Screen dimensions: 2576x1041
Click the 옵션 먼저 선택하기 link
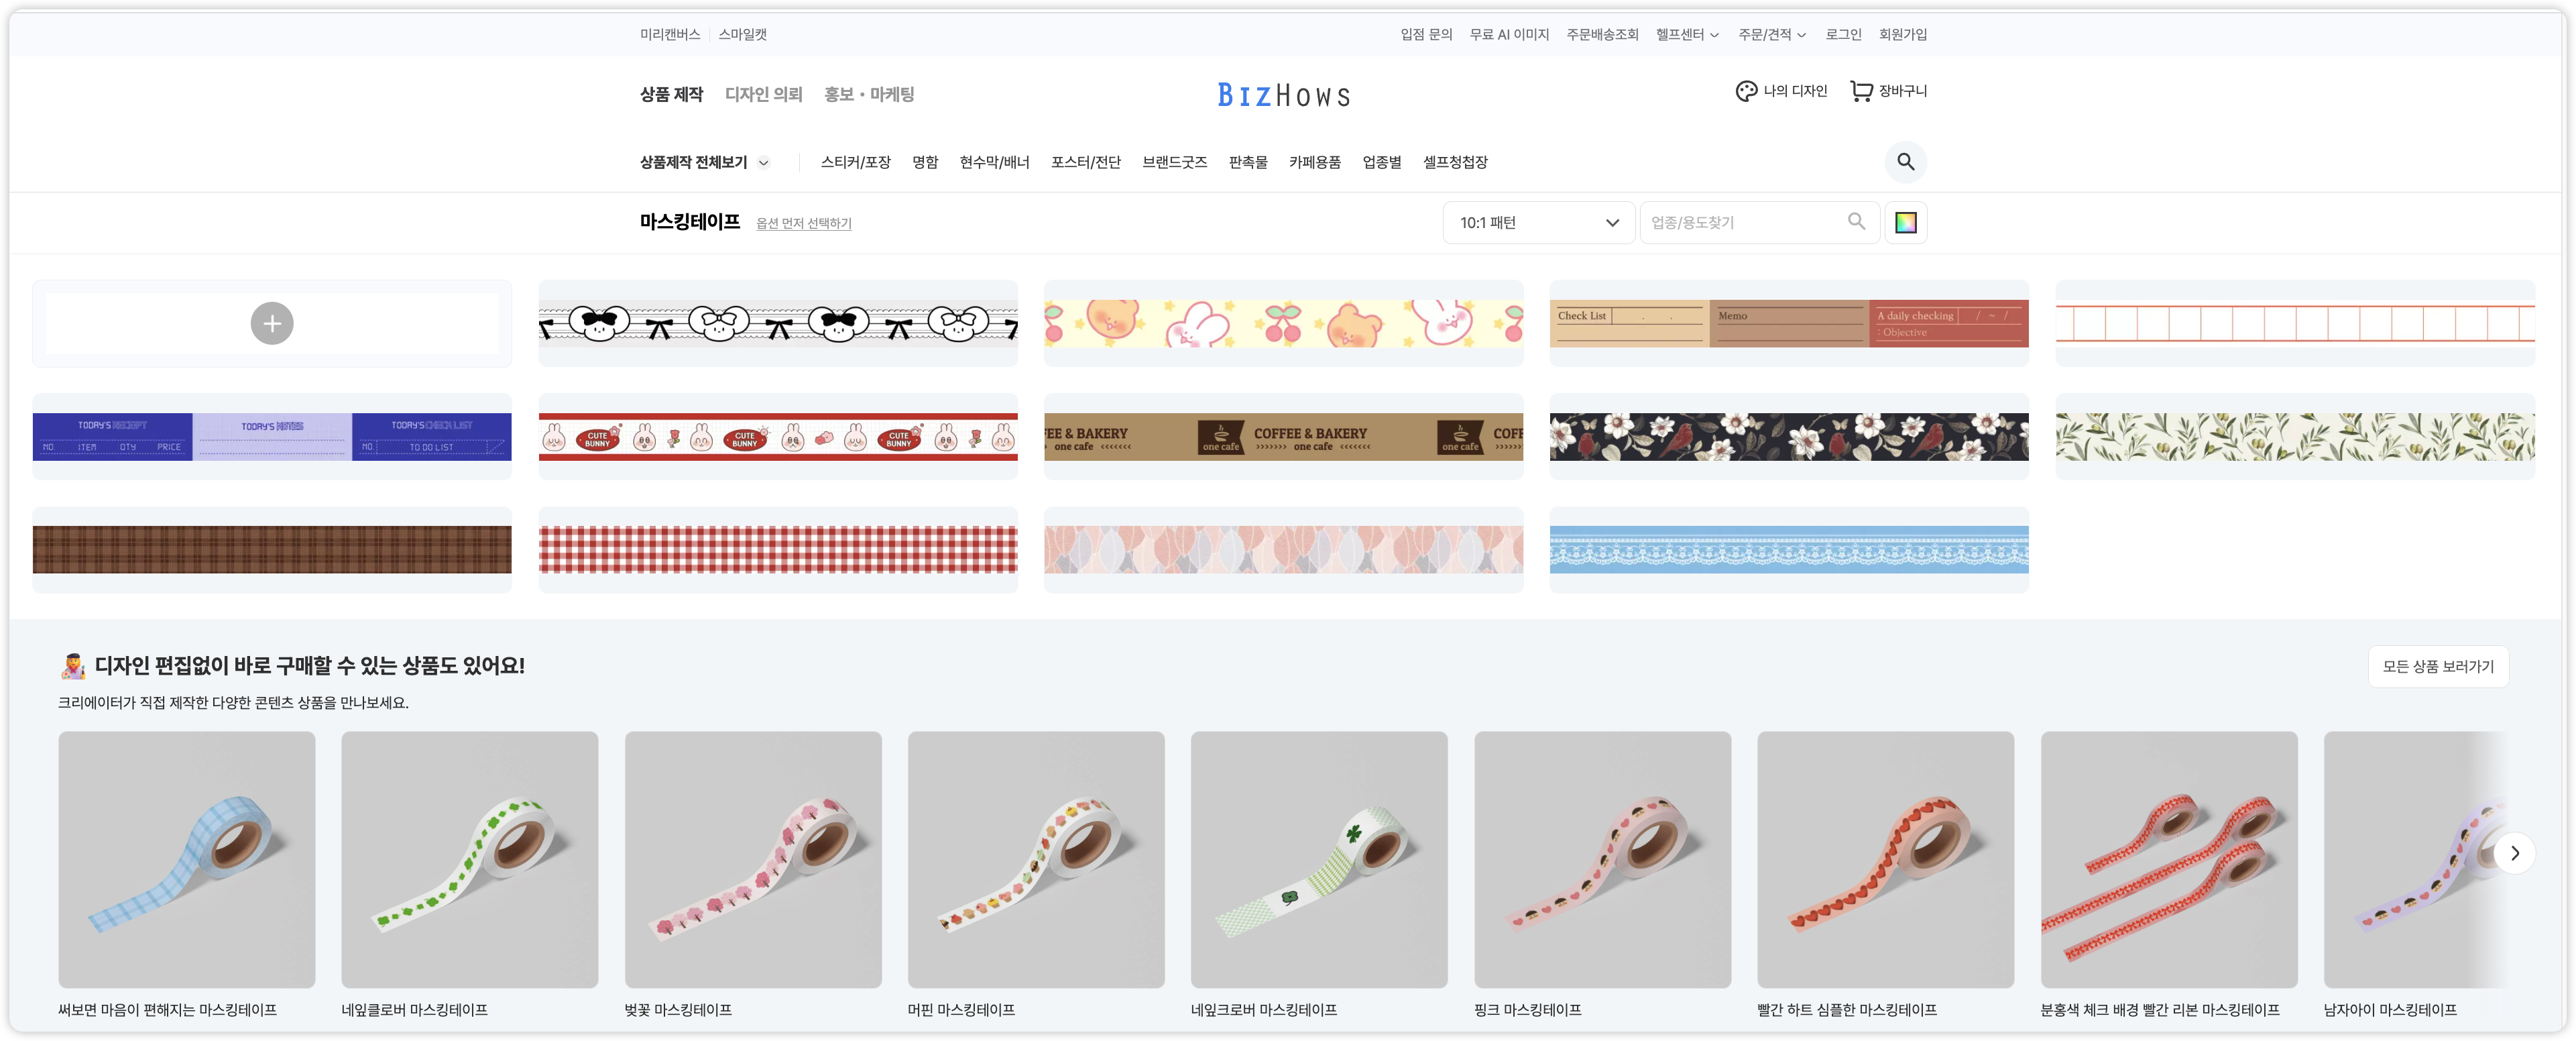(x=803, y=224)
